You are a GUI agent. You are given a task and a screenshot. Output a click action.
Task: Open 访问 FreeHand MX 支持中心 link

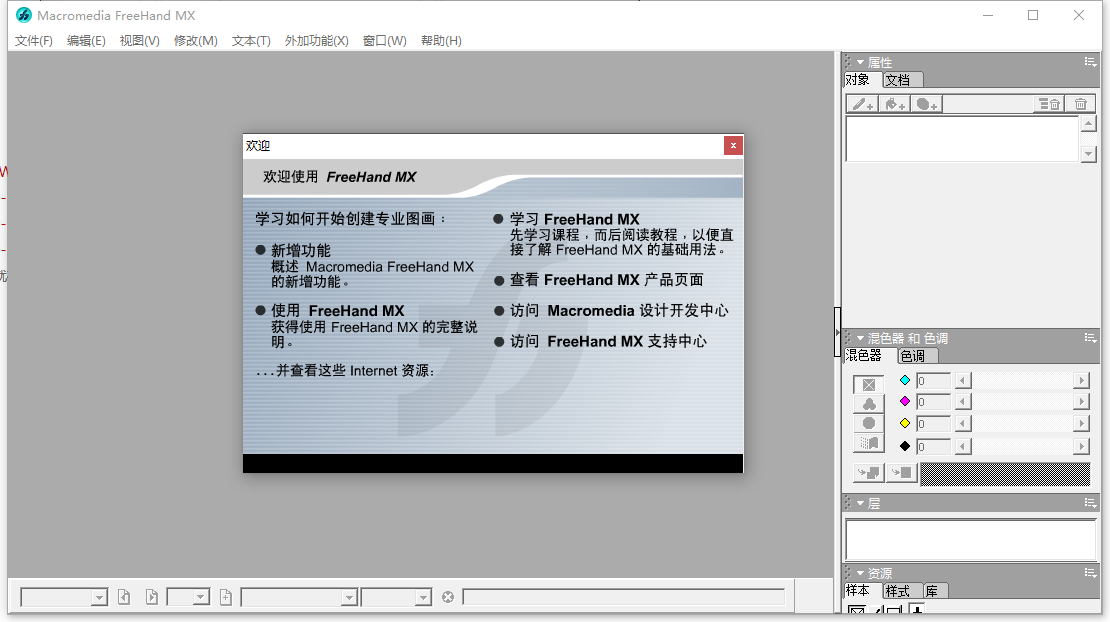[608, 341]
